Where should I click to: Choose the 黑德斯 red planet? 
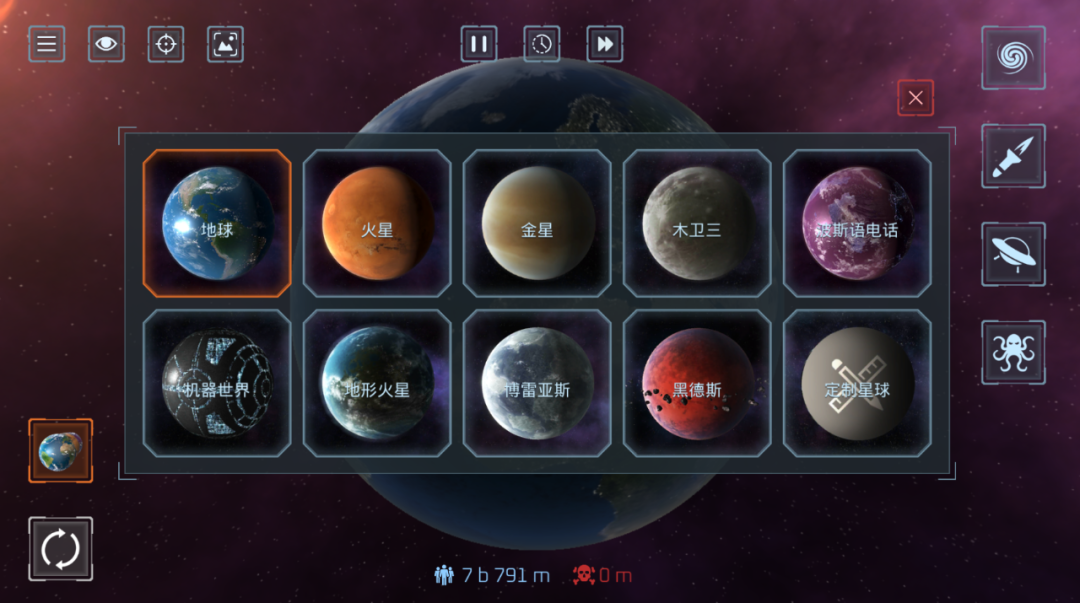(x=697, y=383)
